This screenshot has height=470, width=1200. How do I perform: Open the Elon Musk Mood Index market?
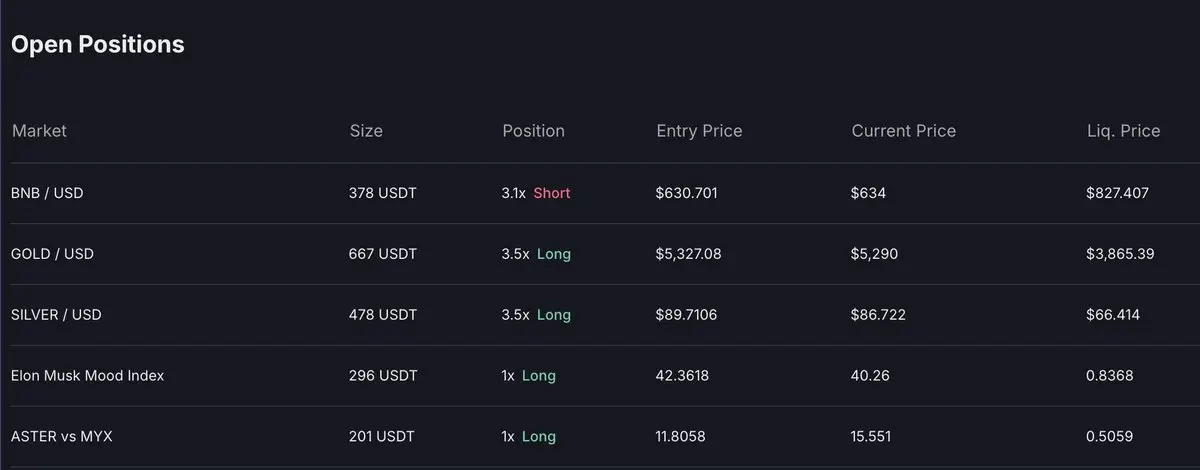click(87, 376)
